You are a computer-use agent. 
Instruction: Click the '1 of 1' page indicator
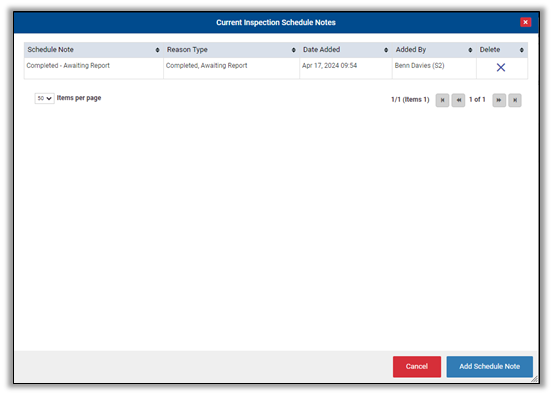(x=477, y=100)
